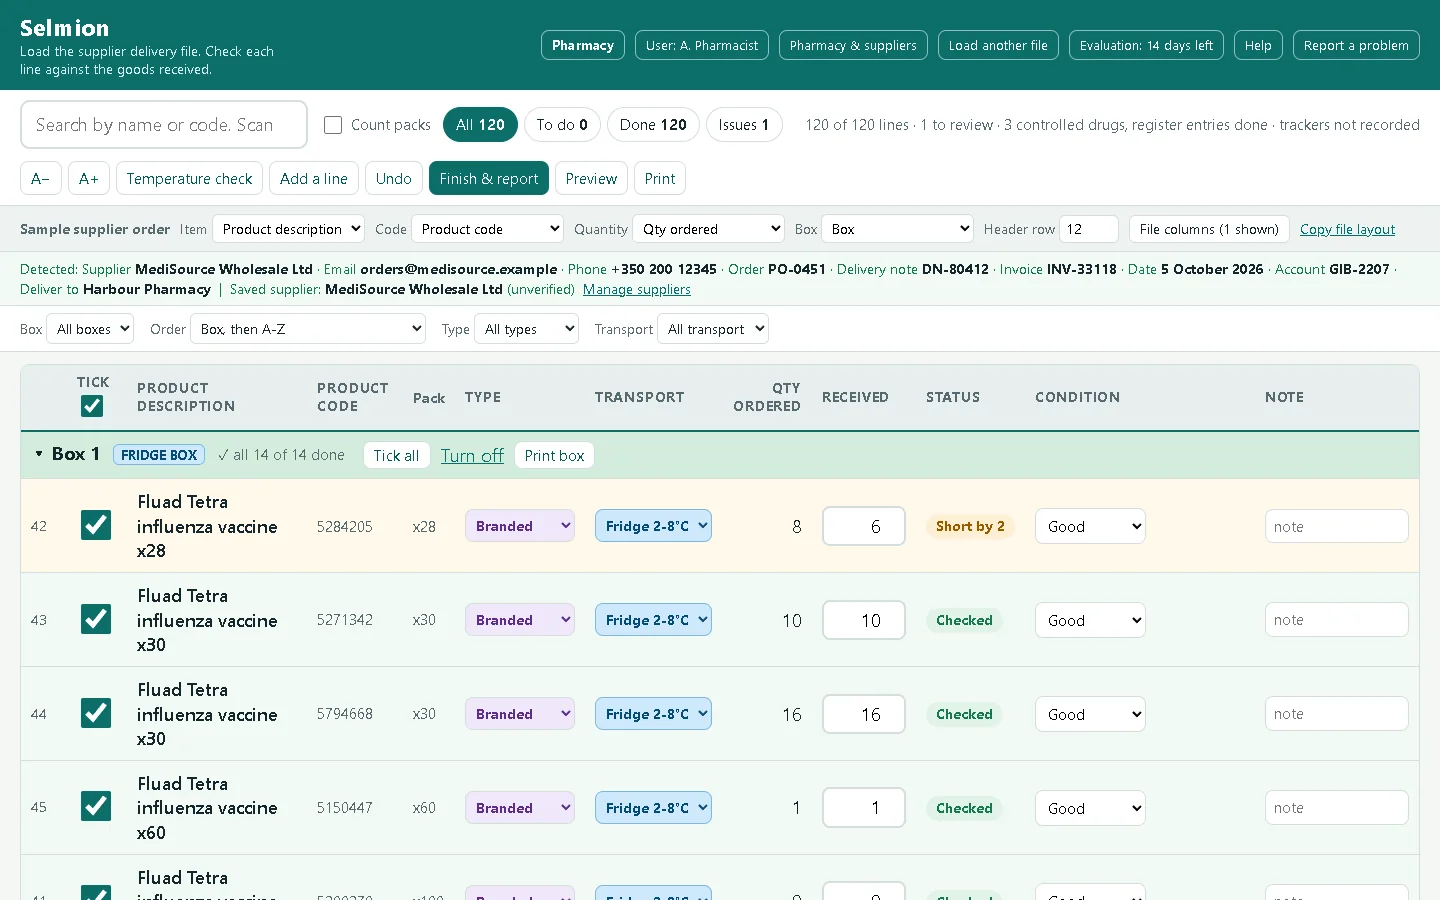The width and height of the screenshot is (1440, 900).
Task: Open Print box for Box 1
Action: (x=554, y=455)
